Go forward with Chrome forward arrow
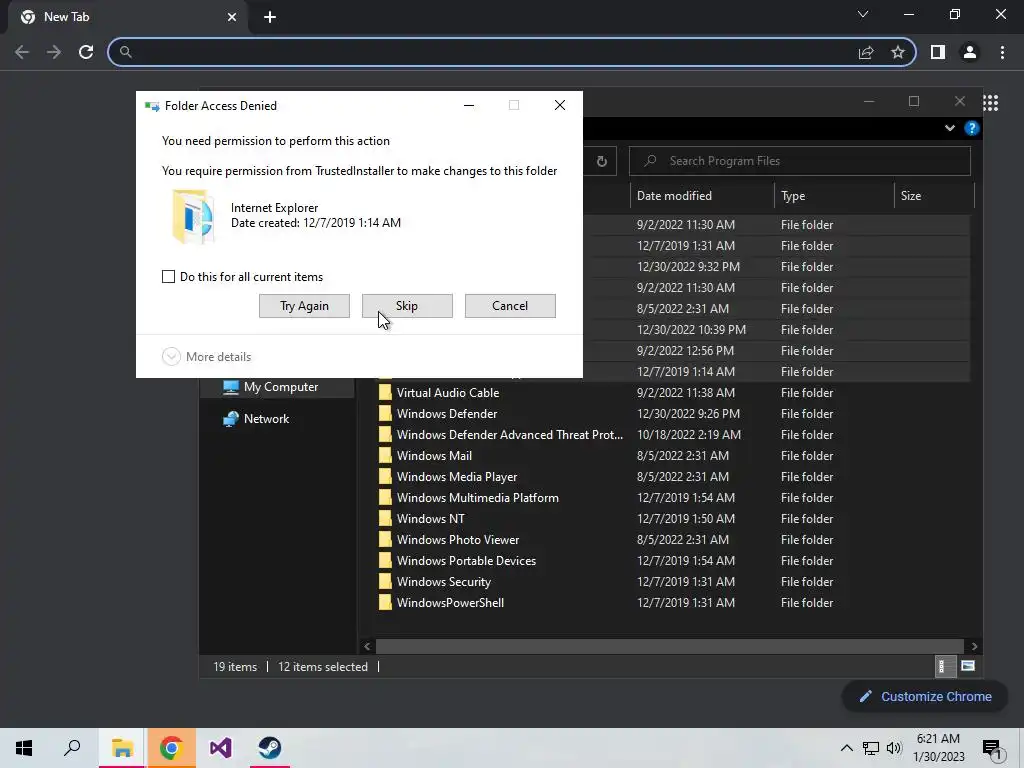This screenshot has width=1024, height=768. coord(54,52)
